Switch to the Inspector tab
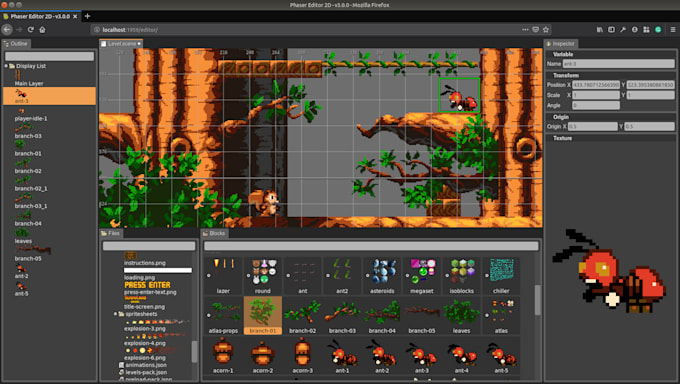 pos(560,43)
